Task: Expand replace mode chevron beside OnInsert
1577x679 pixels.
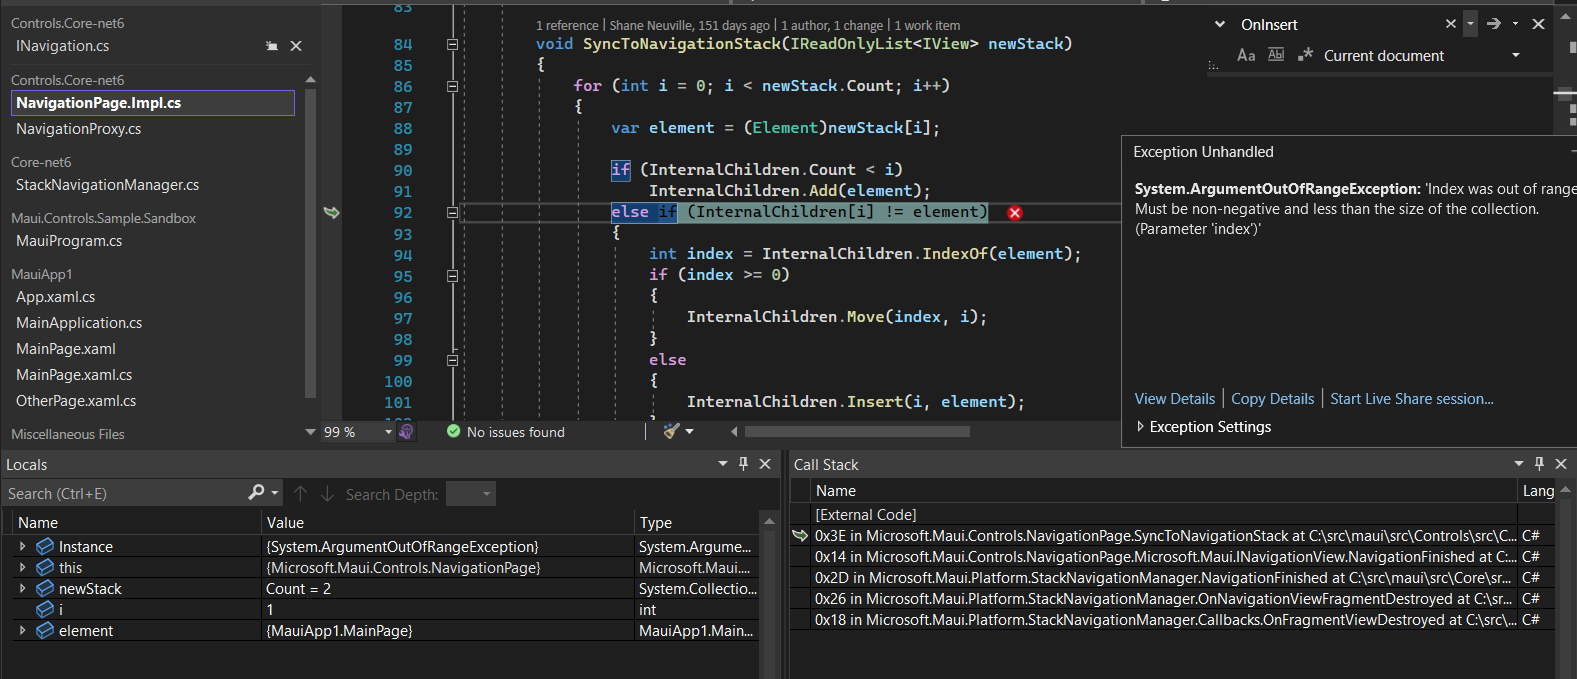Action: coord(1220,24)
